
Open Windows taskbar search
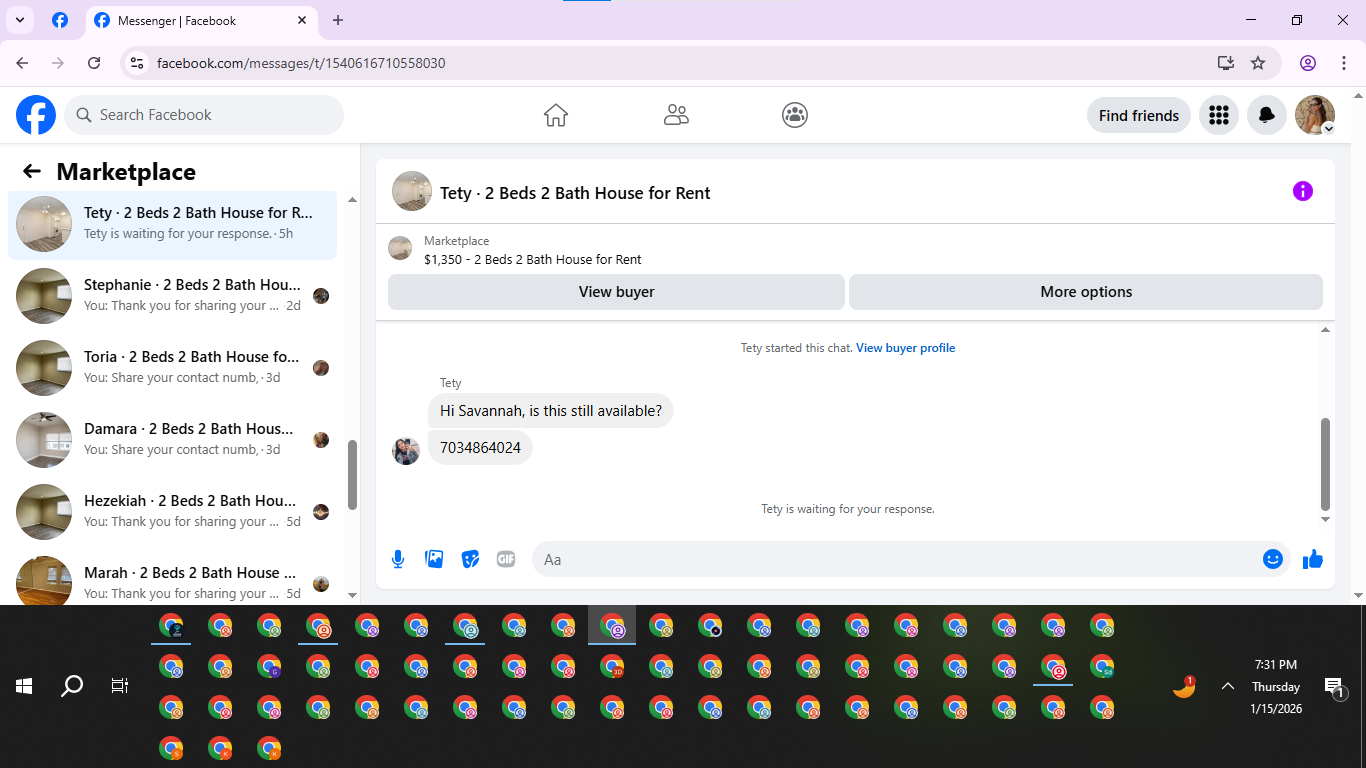(x=72, y=686)
